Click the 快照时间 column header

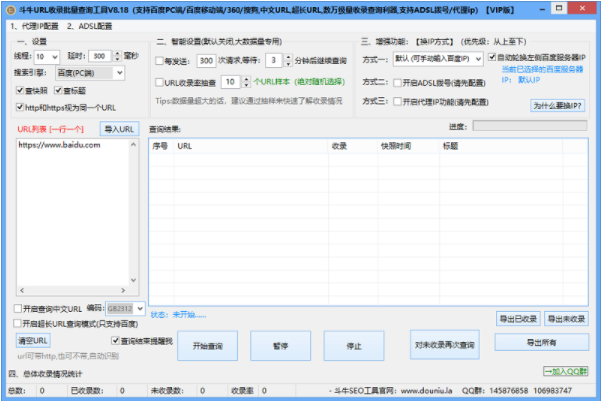click(x=408, y=146)
